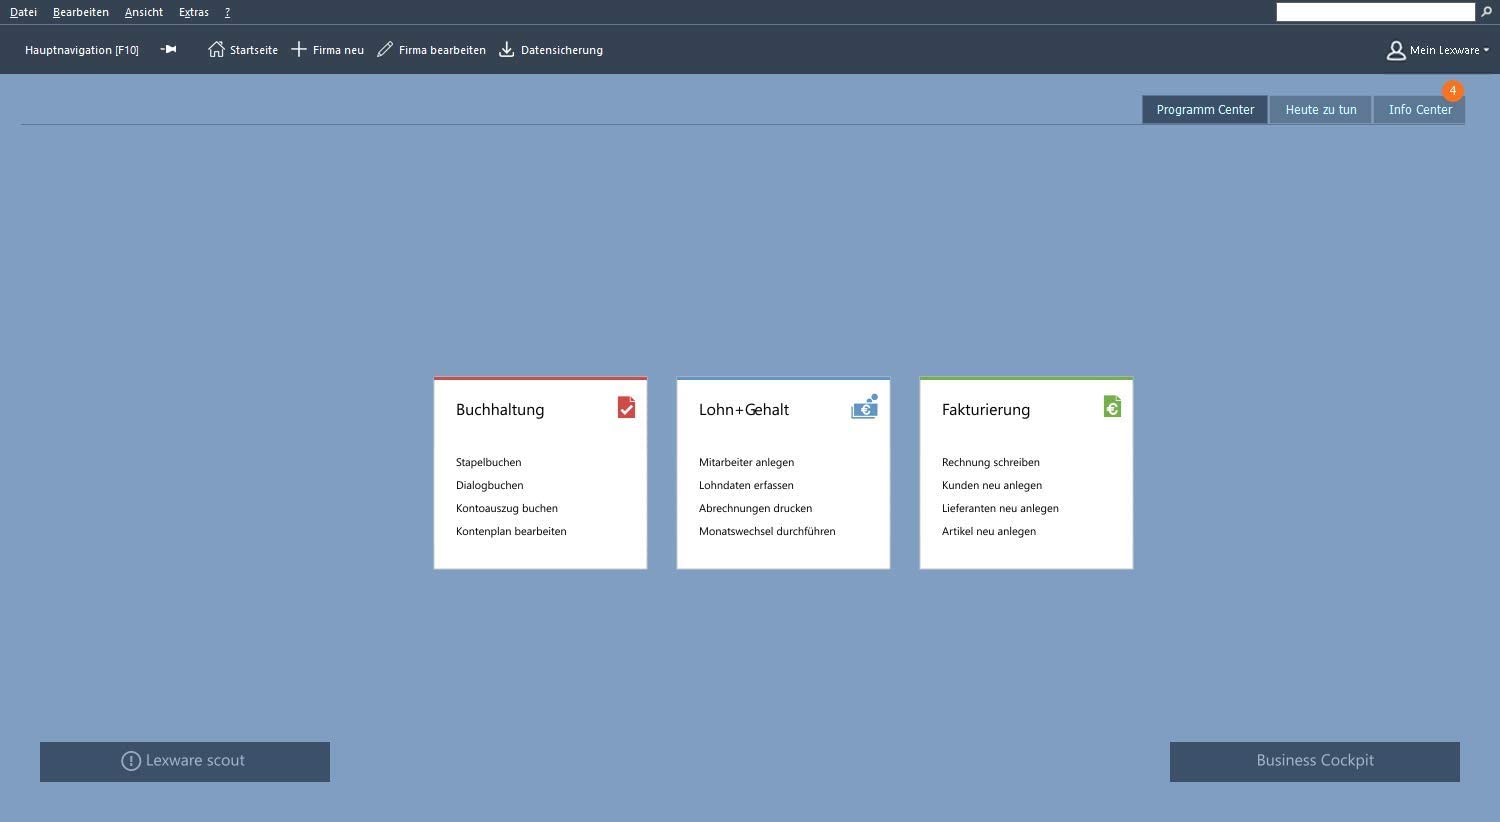Open the Hauptnavigation [F10] panel
Screen dimensions: 1500x822
[x=82, y=50]
